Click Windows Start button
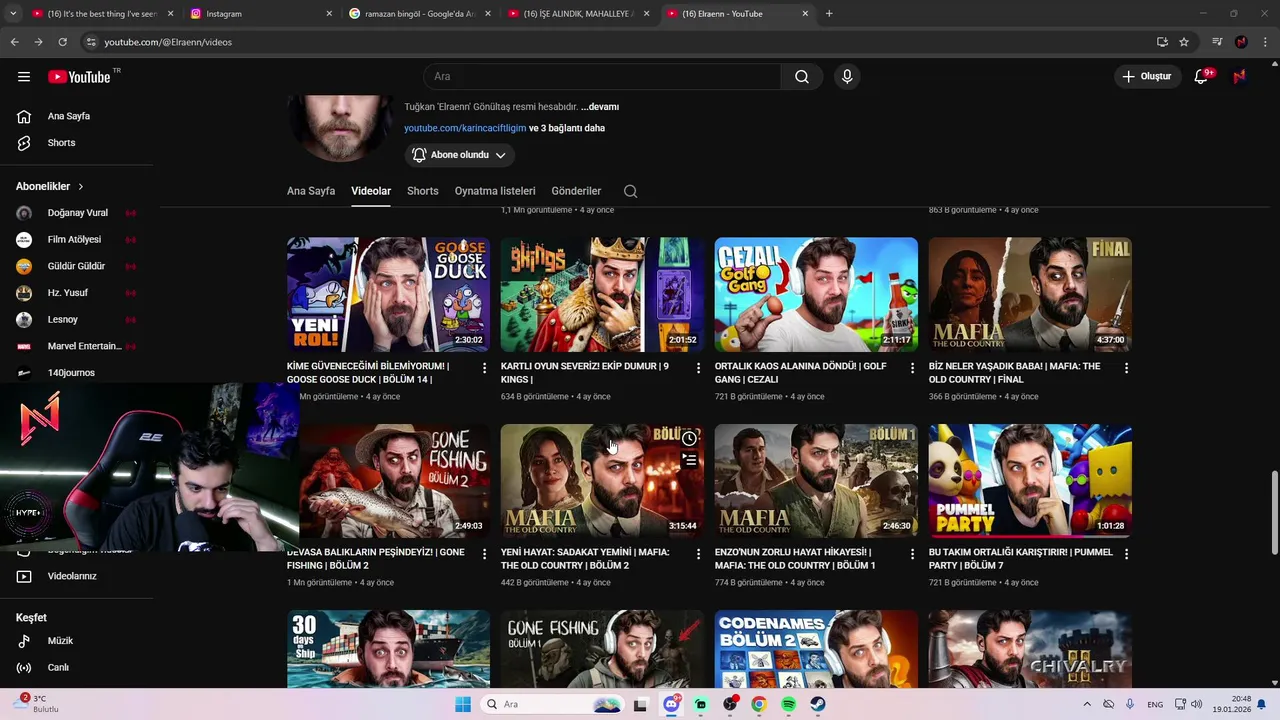The width and height of the screenshot is (1280, 720). click(x=462, y=704)
